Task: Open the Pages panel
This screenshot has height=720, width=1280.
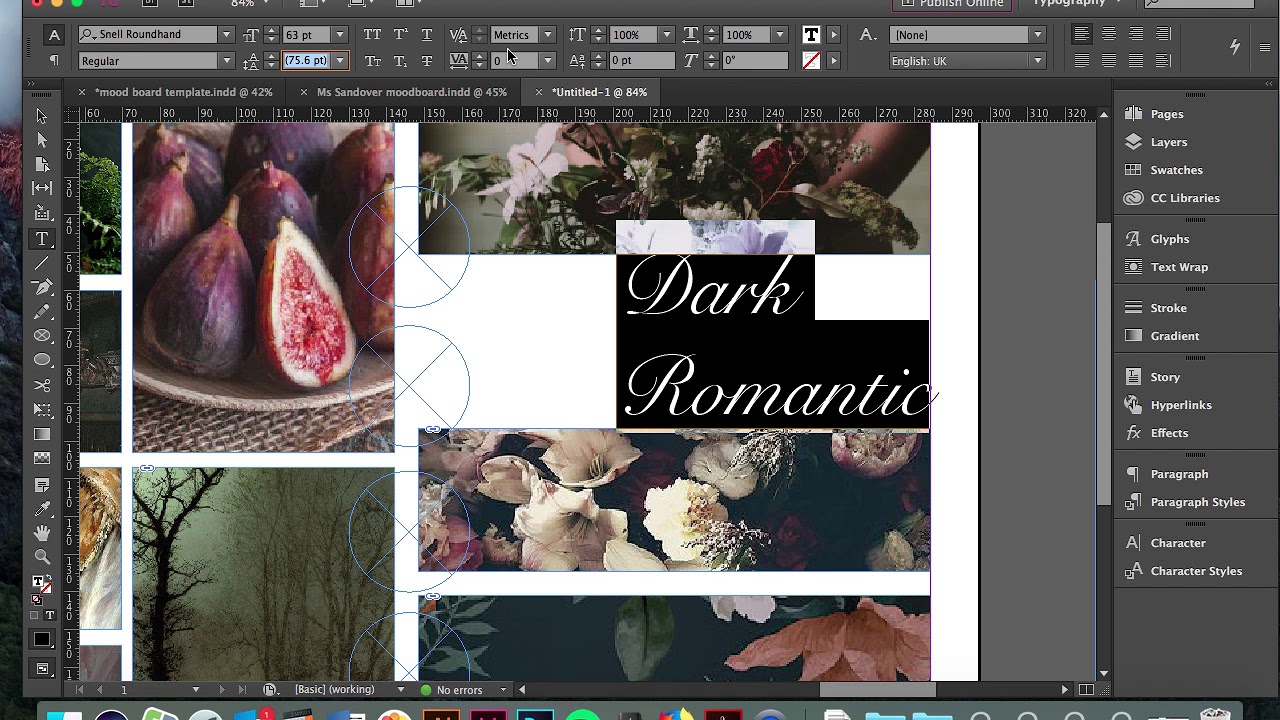Action: click(x=1167, y=114)
